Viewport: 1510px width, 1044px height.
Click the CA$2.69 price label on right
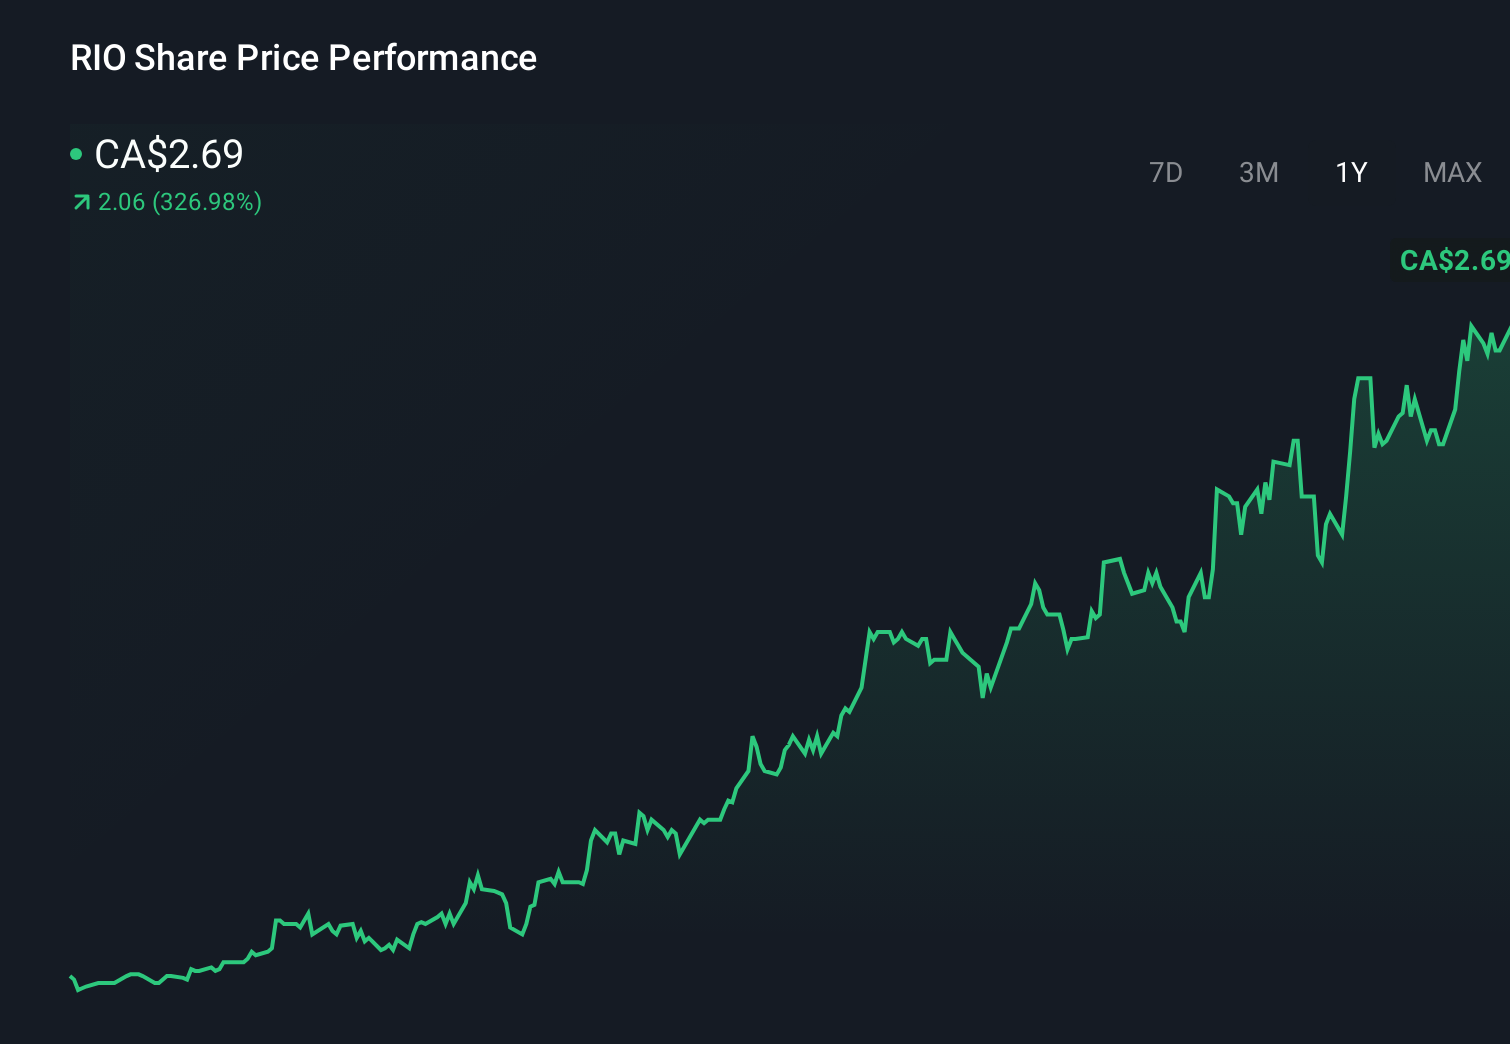tap(1453, 262)
